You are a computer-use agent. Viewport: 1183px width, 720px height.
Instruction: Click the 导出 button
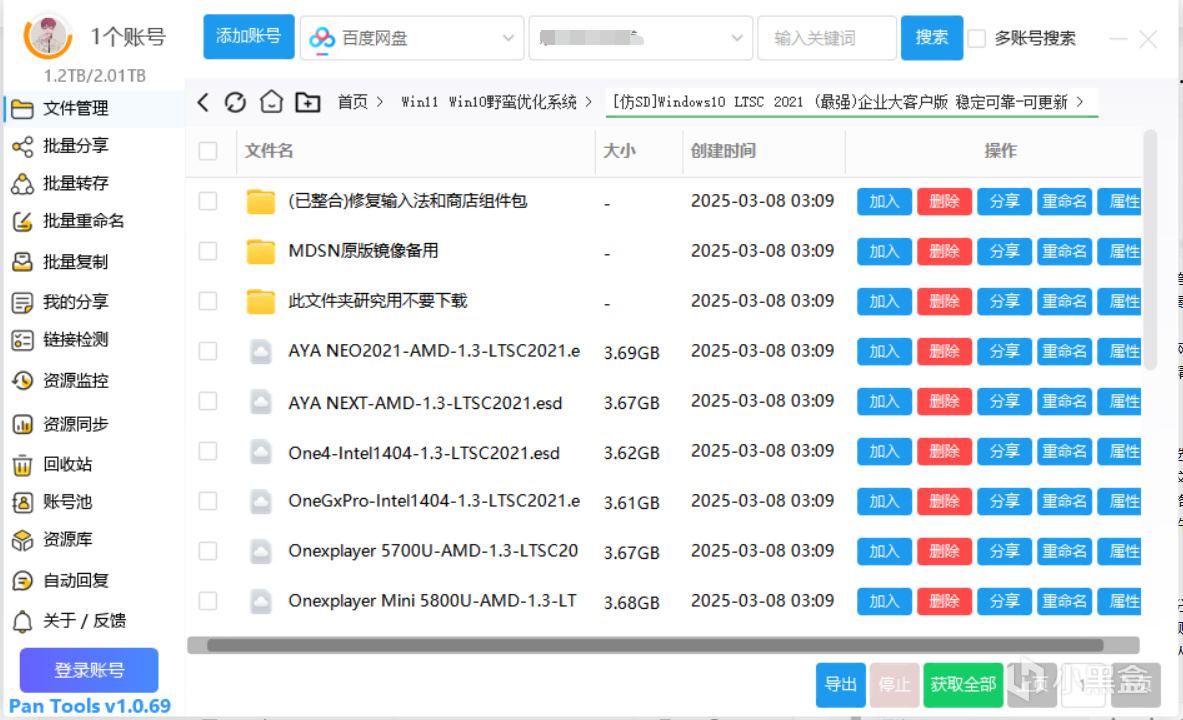(840, 685)
